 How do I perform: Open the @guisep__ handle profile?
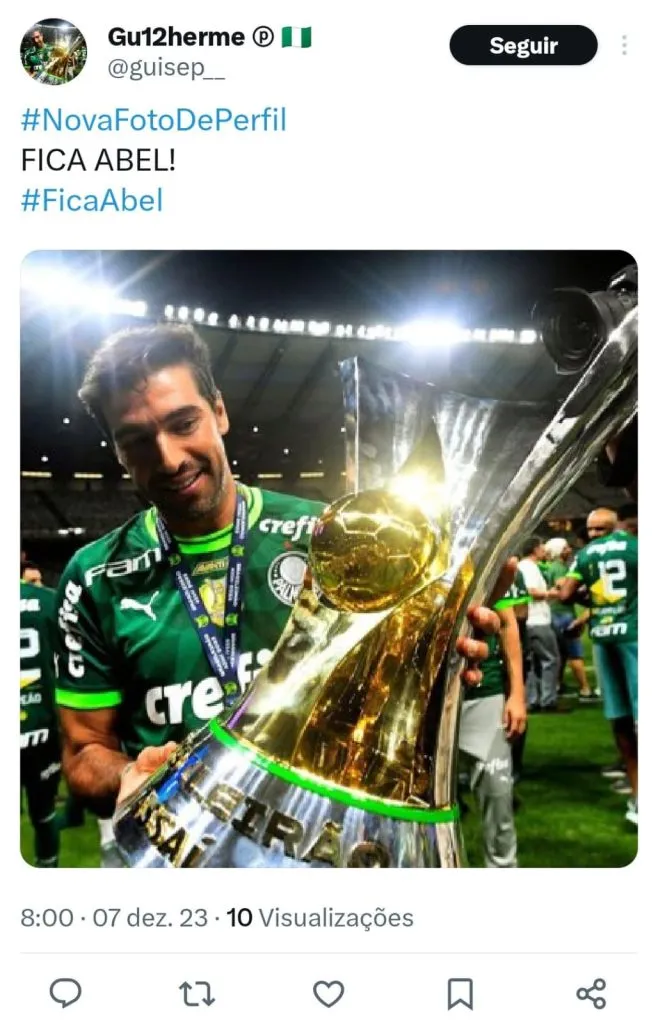(166, 68)
